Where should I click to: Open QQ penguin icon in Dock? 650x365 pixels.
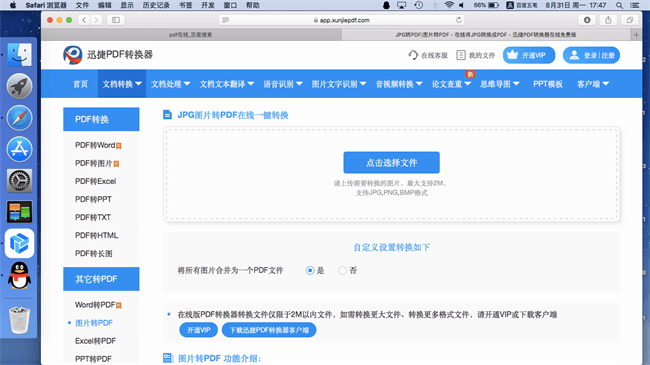pyautogui.click(x=19, y=275)
